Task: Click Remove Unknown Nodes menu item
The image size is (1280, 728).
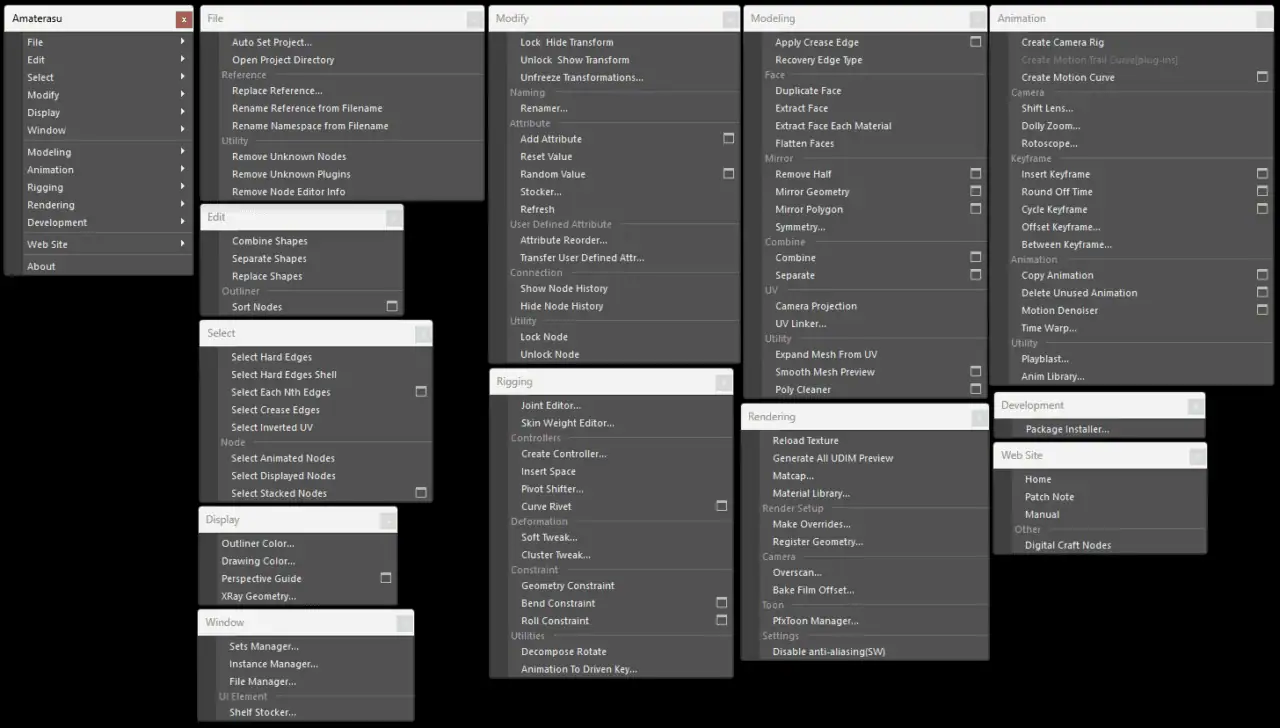Action: pyautogui.click(x=289, y=157)
